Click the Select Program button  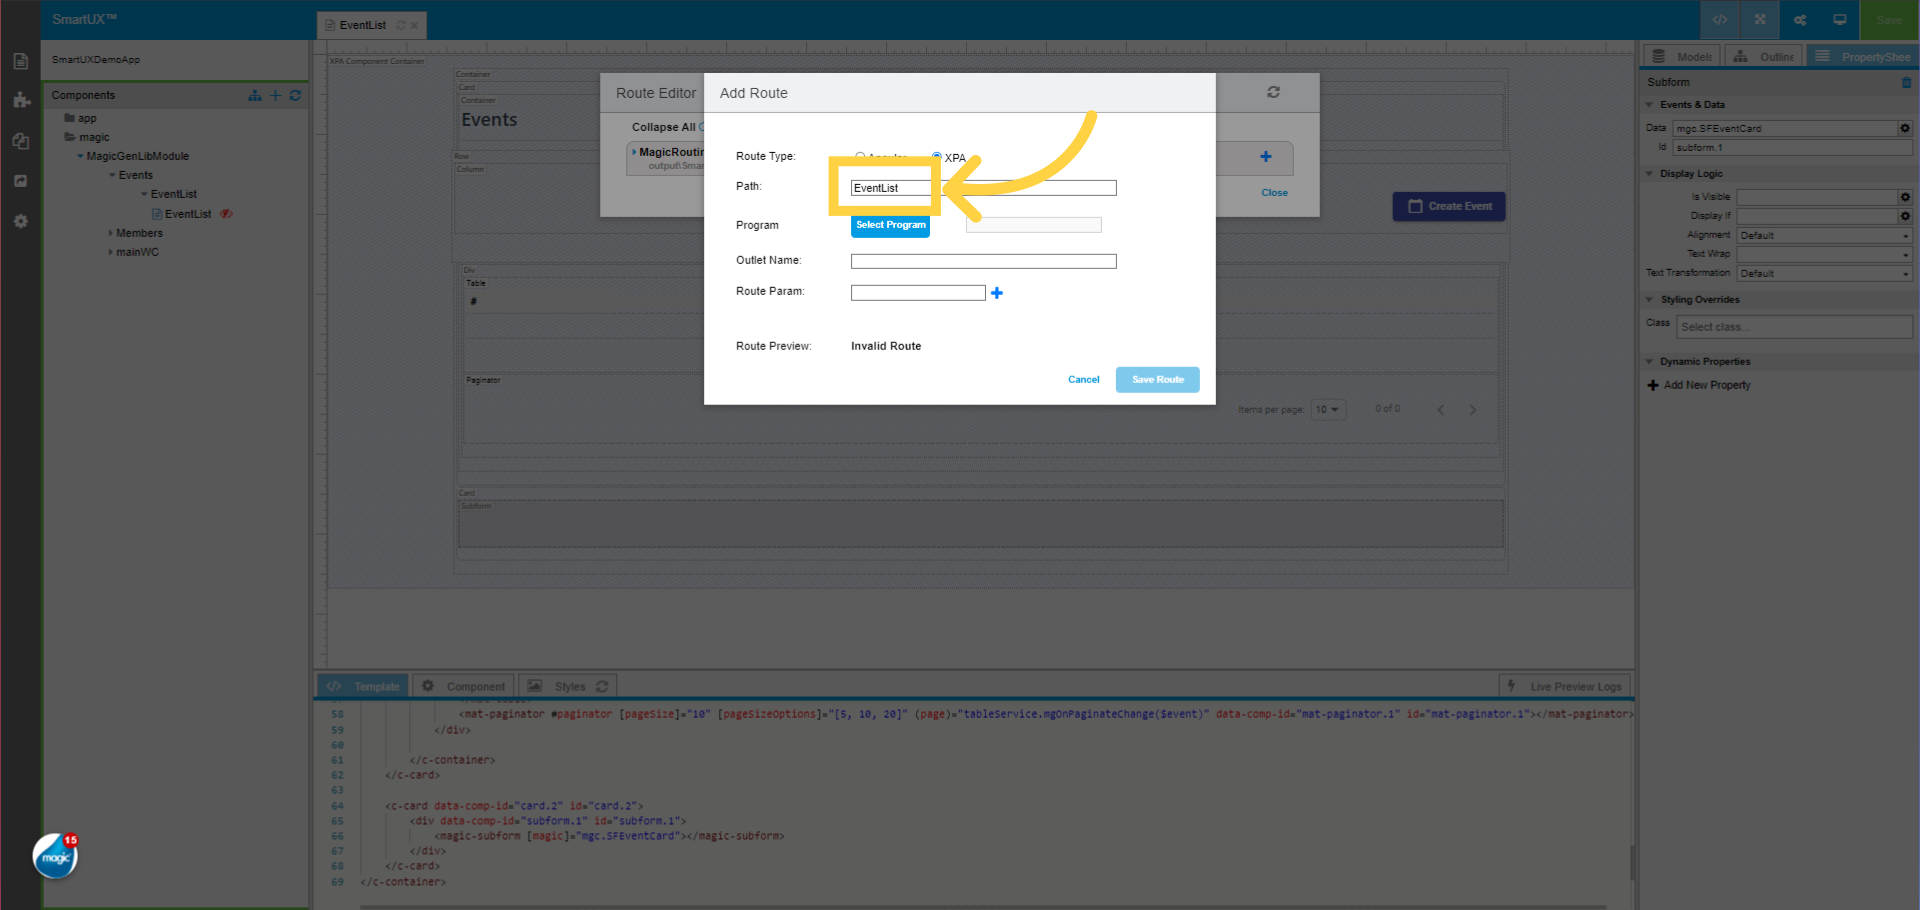[x=890, y=225]
